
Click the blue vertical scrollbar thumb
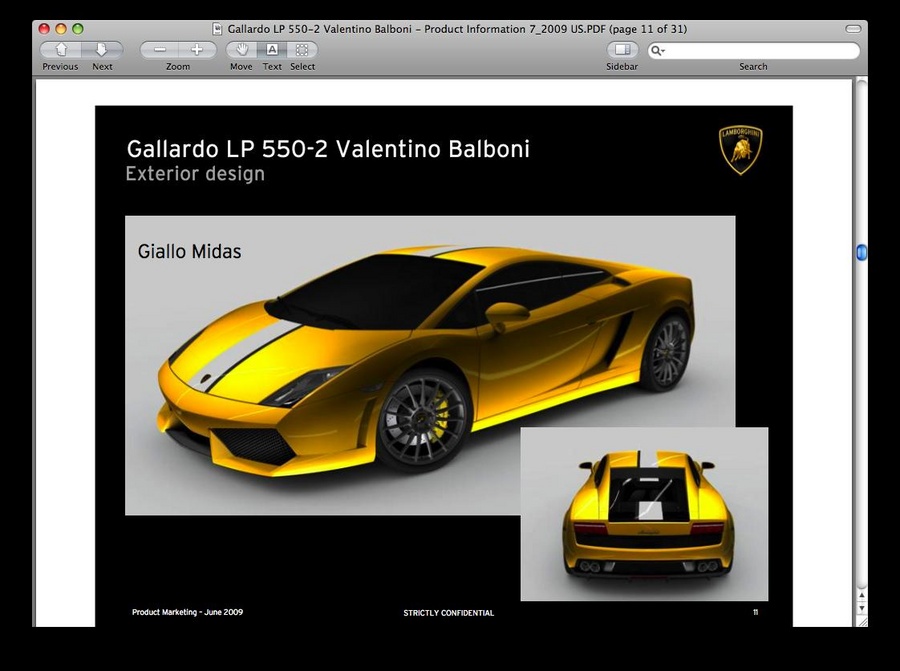pyautogui.click(x=861, y=253)
